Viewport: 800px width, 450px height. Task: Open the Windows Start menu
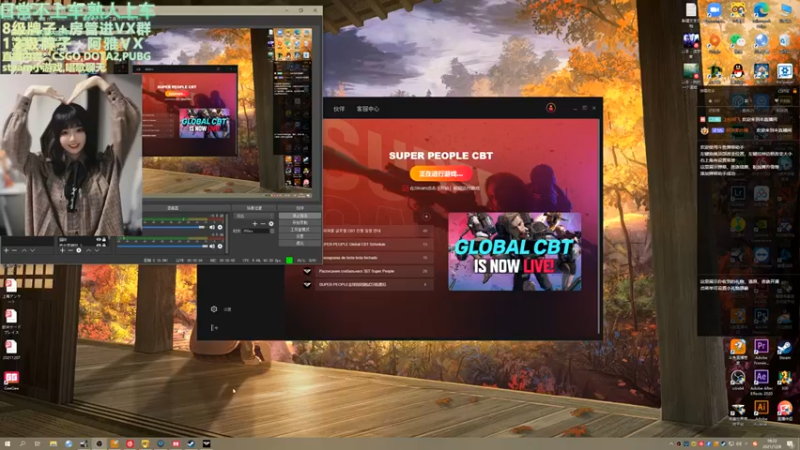pos(7,444)
